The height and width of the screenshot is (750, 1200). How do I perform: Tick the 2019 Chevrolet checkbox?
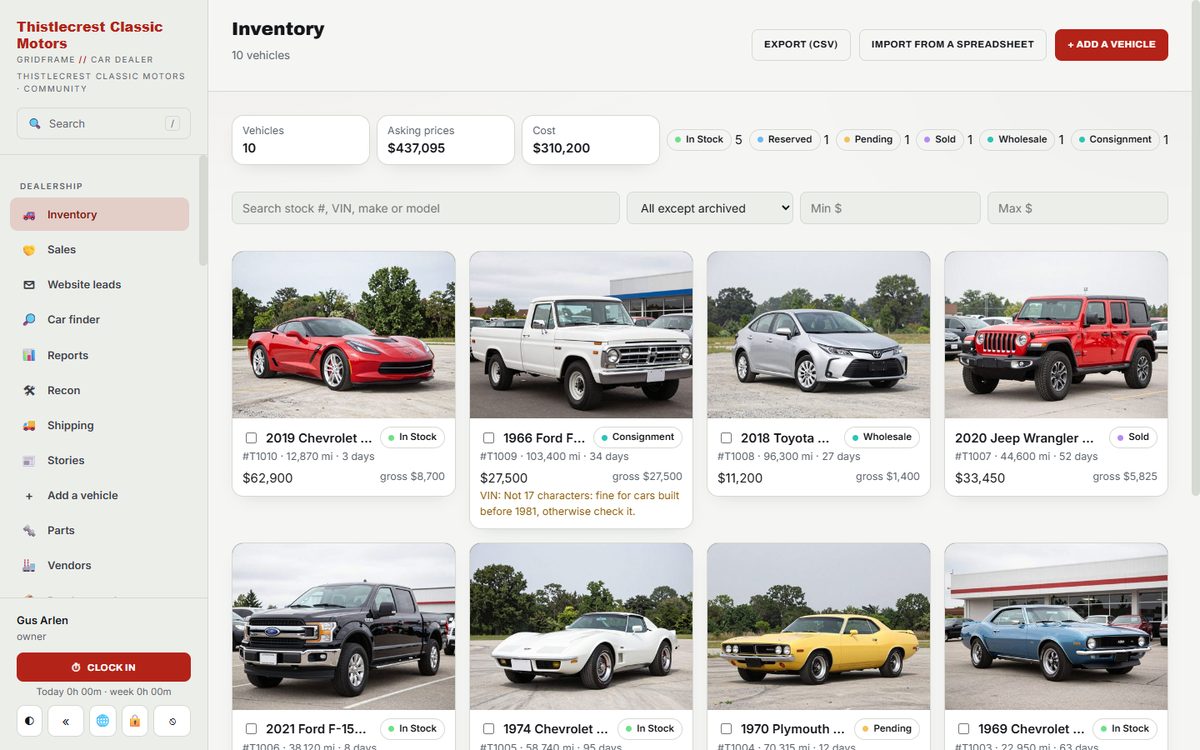(251, 438)
